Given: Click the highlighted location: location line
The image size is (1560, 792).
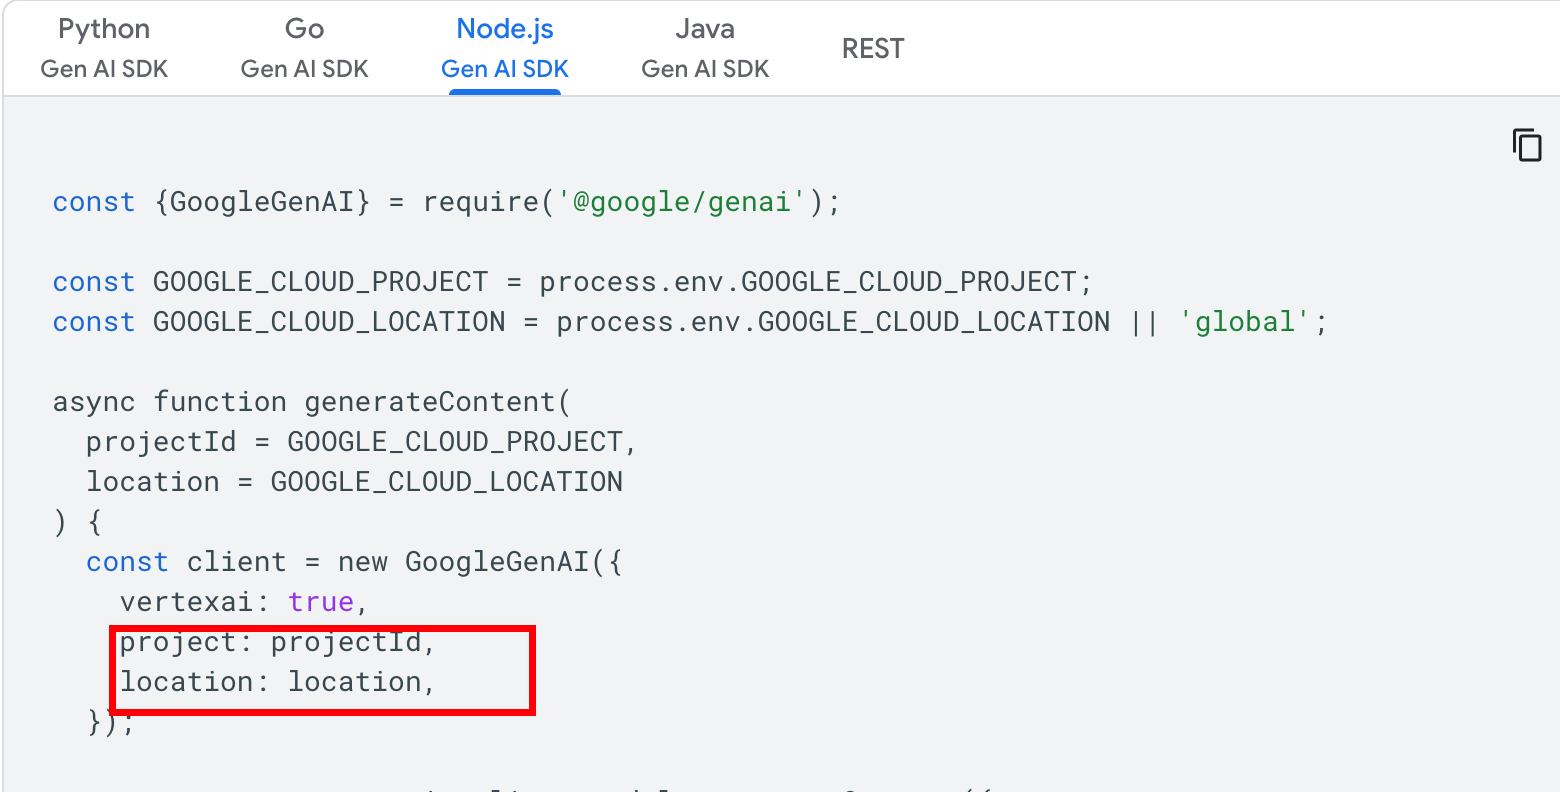Looking at the screenshot, I should (278, 682).
